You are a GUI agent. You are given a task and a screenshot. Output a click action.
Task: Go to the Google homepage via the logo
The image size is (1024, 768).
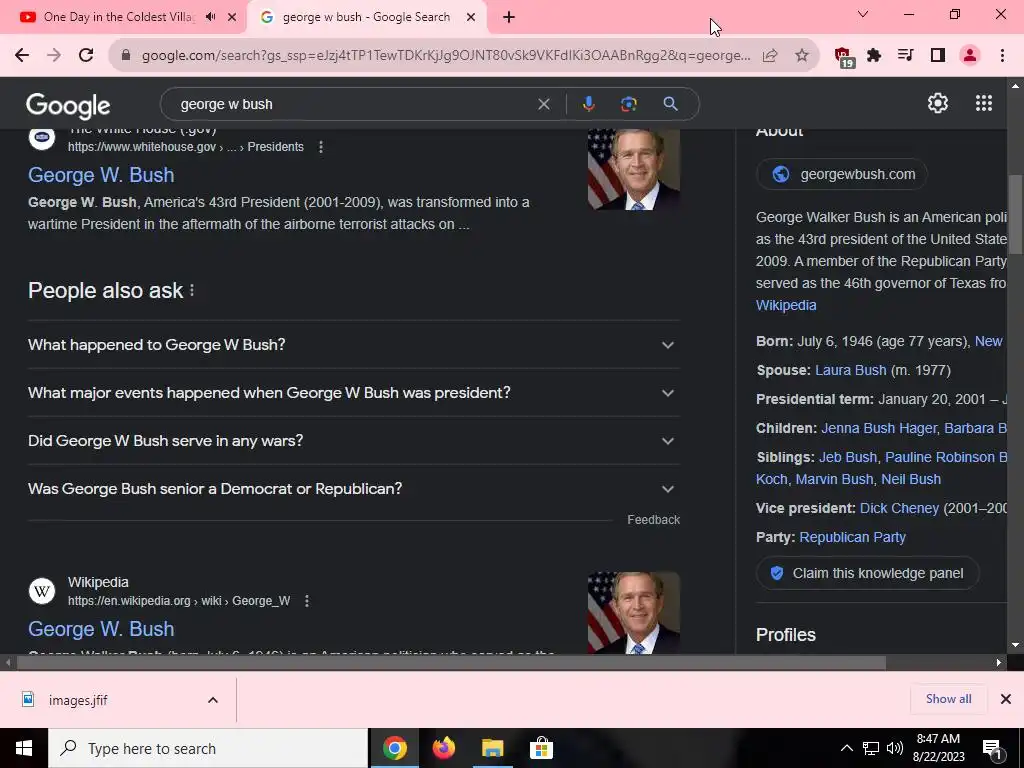68,105
